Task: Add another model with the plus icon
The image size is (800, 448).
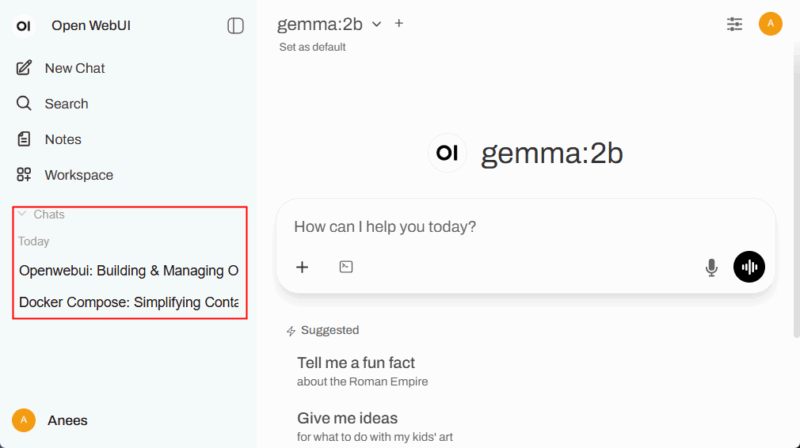Action: click(x=399, y=23)
